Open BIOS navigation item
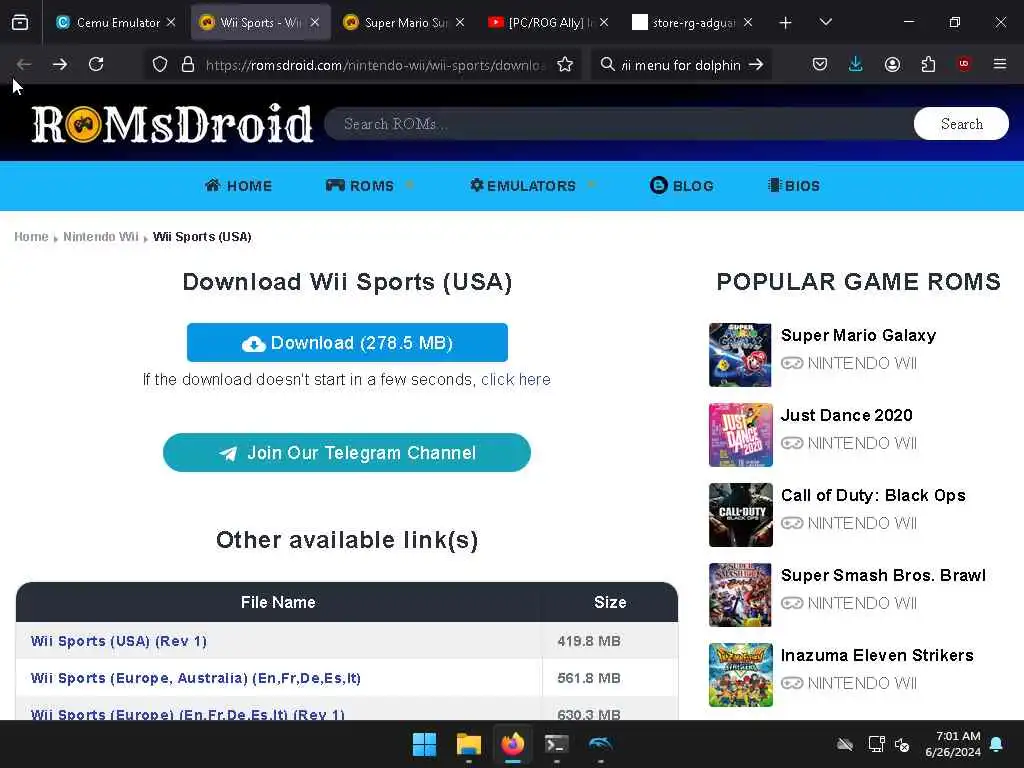This screenshot has width=1024, height=768. tap(794, 186)
